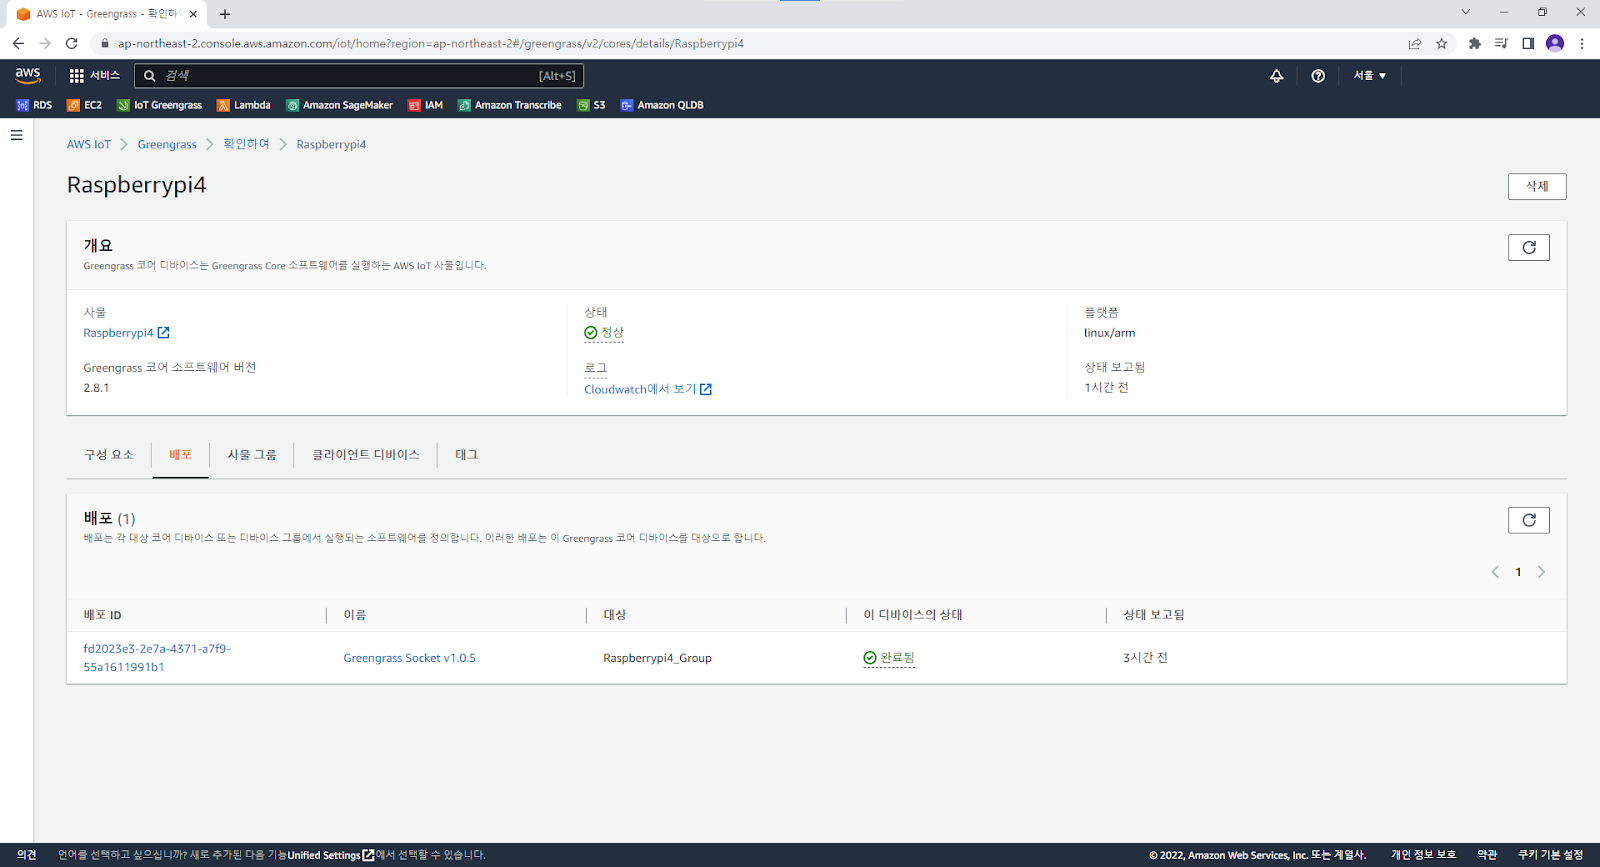Select deployments page number 1
Screen dimensions: 1600x867
(x=1518, y=572)
